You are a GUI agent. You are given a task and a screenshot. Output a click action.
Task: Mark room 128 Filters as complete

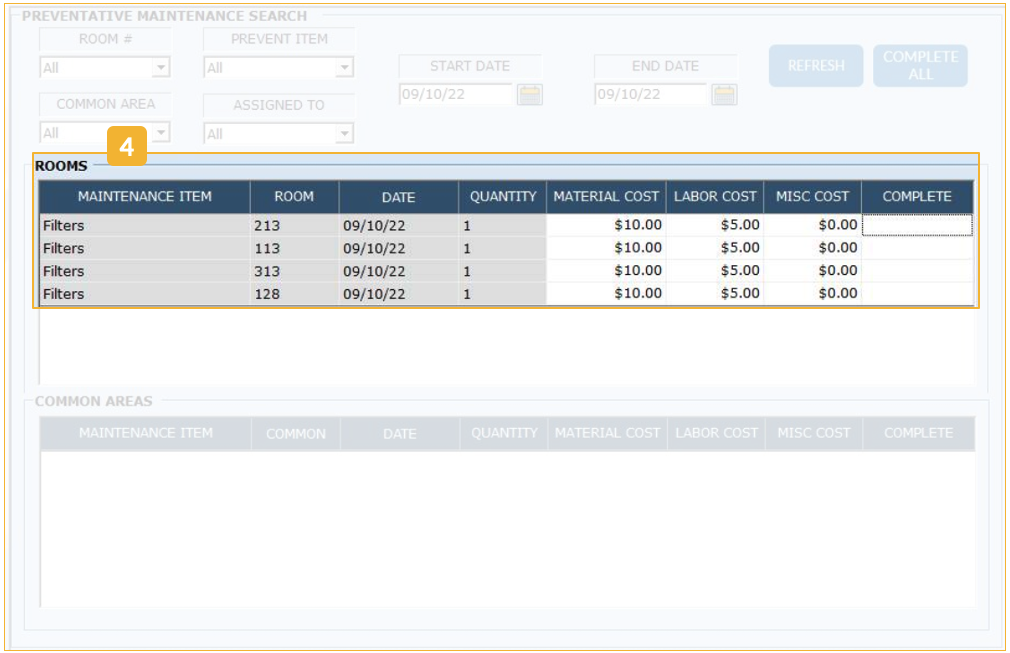coord(917,294)
